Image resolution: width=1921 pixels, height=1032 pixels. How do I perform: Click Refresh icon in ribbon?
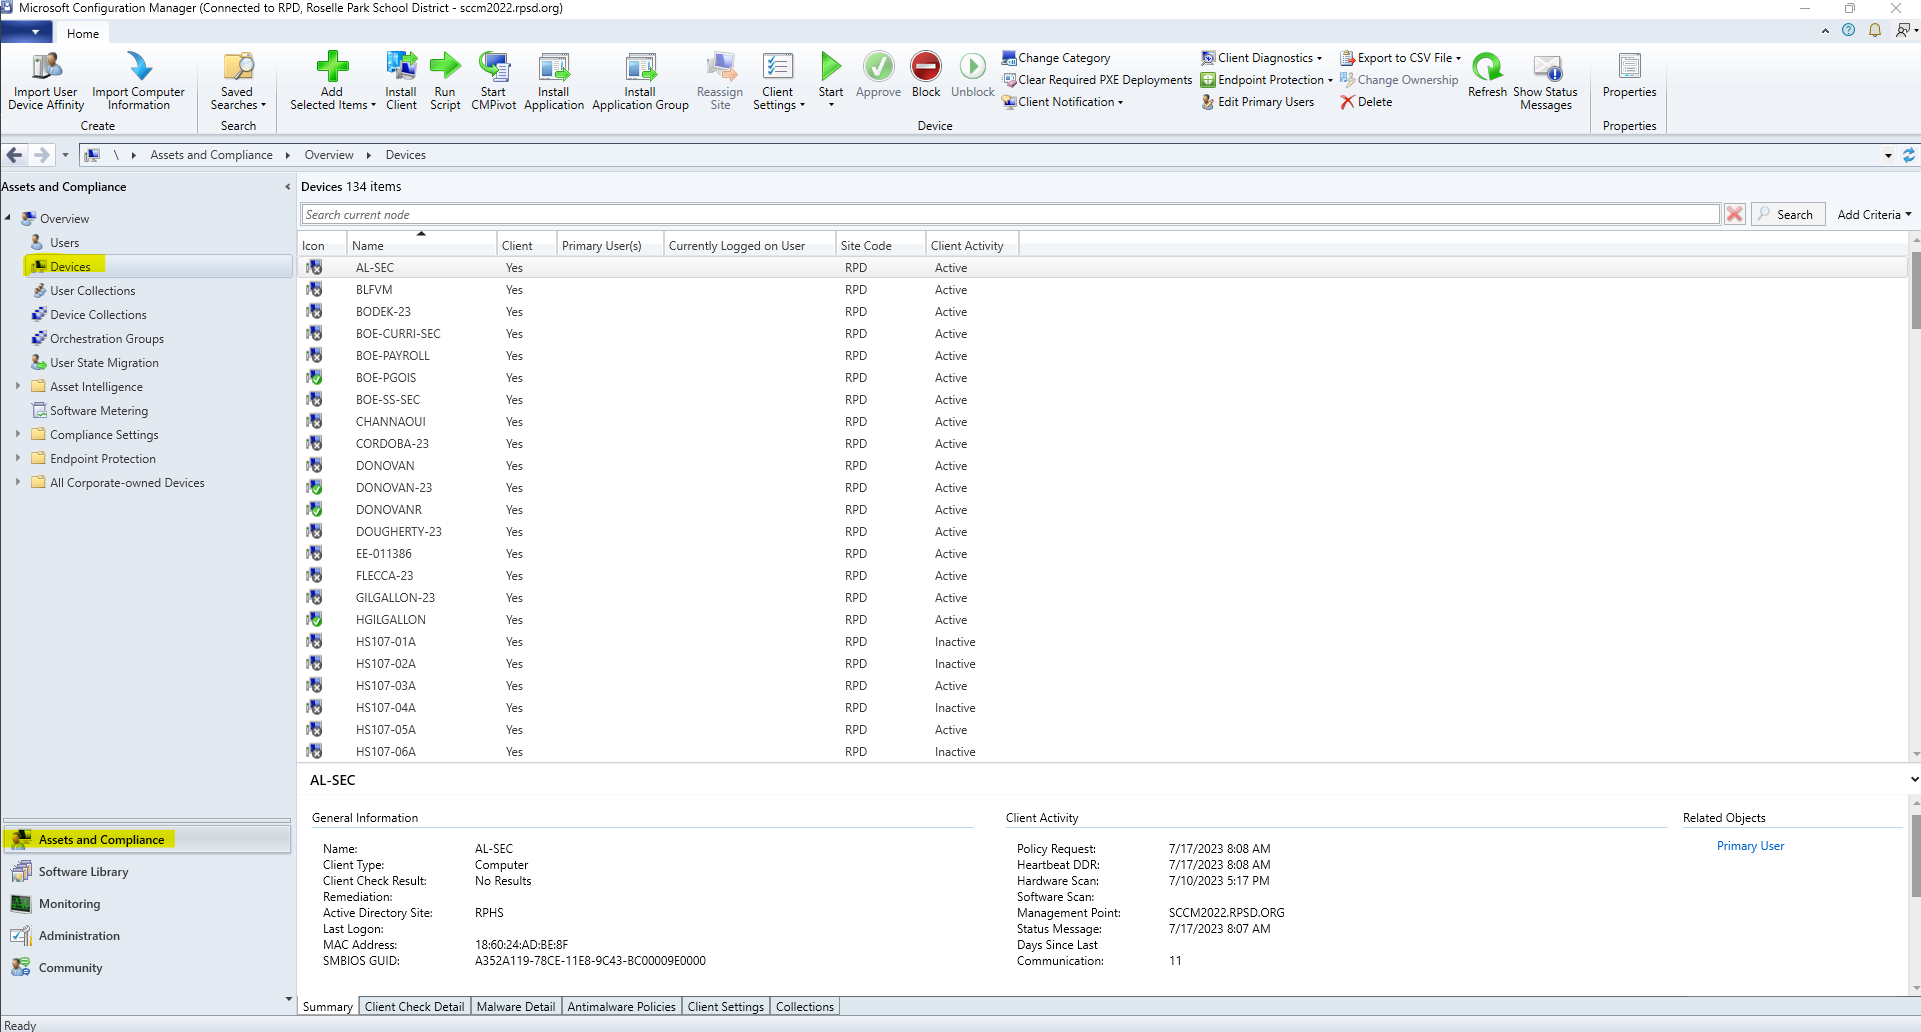(x=1487, y=67)
